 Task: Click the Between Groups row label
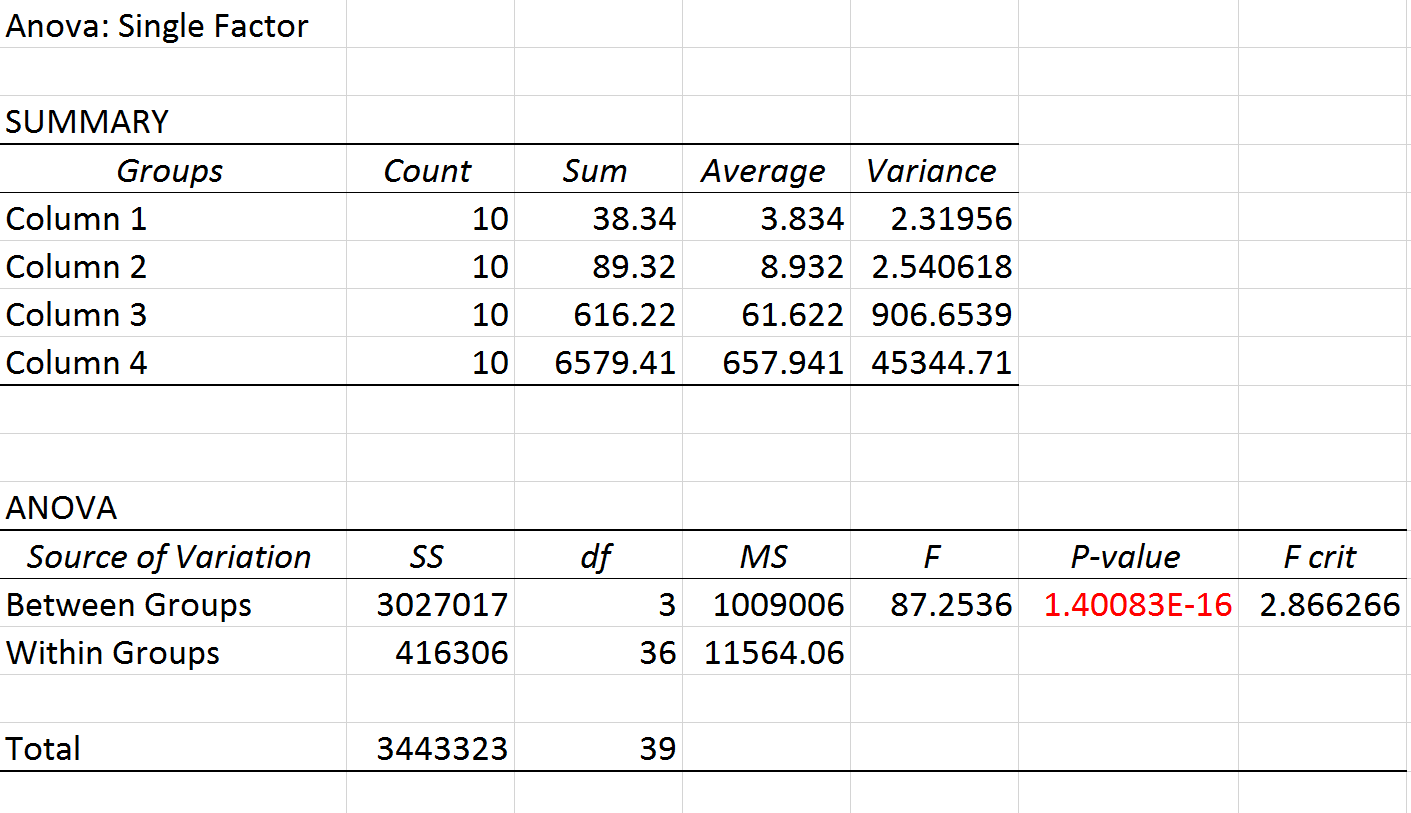129,605
